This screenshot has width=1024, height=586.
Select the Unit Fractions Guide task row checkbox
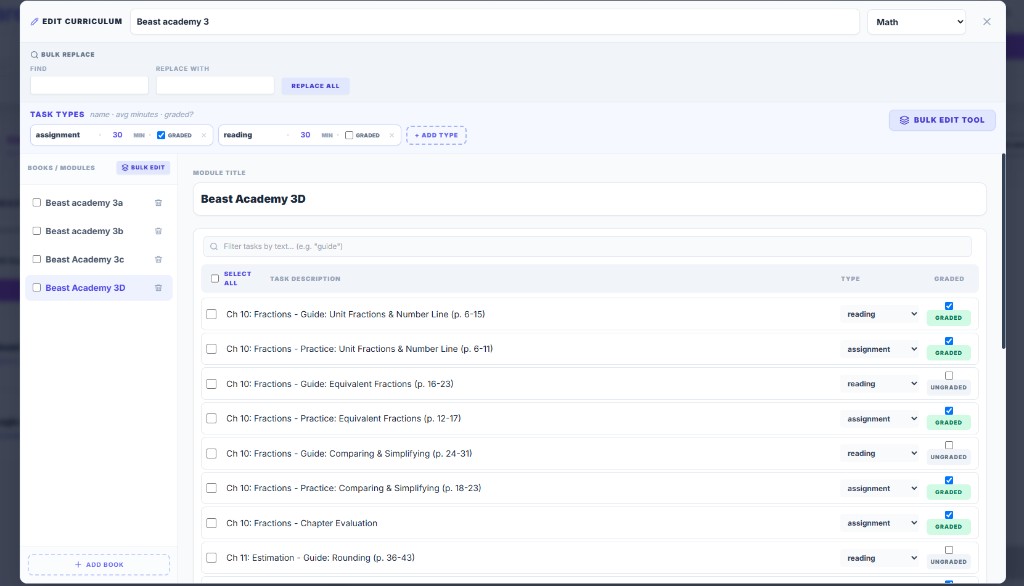point(212,314)
